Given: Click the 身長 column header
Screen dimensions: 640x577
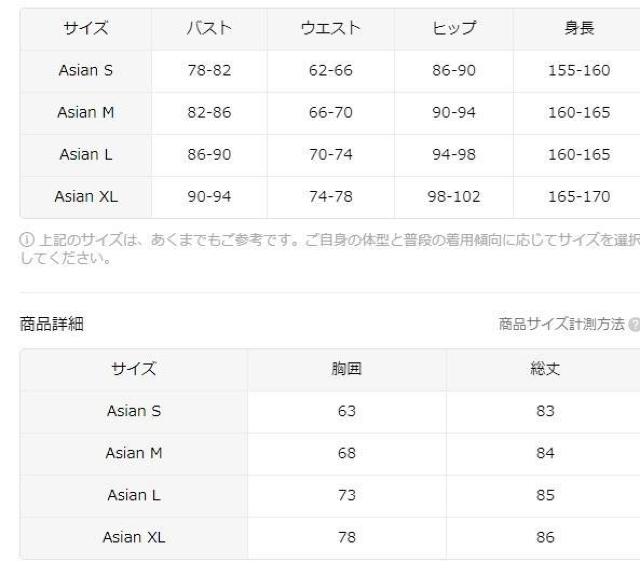Looking at the screenshot, I should coord(578,29).
